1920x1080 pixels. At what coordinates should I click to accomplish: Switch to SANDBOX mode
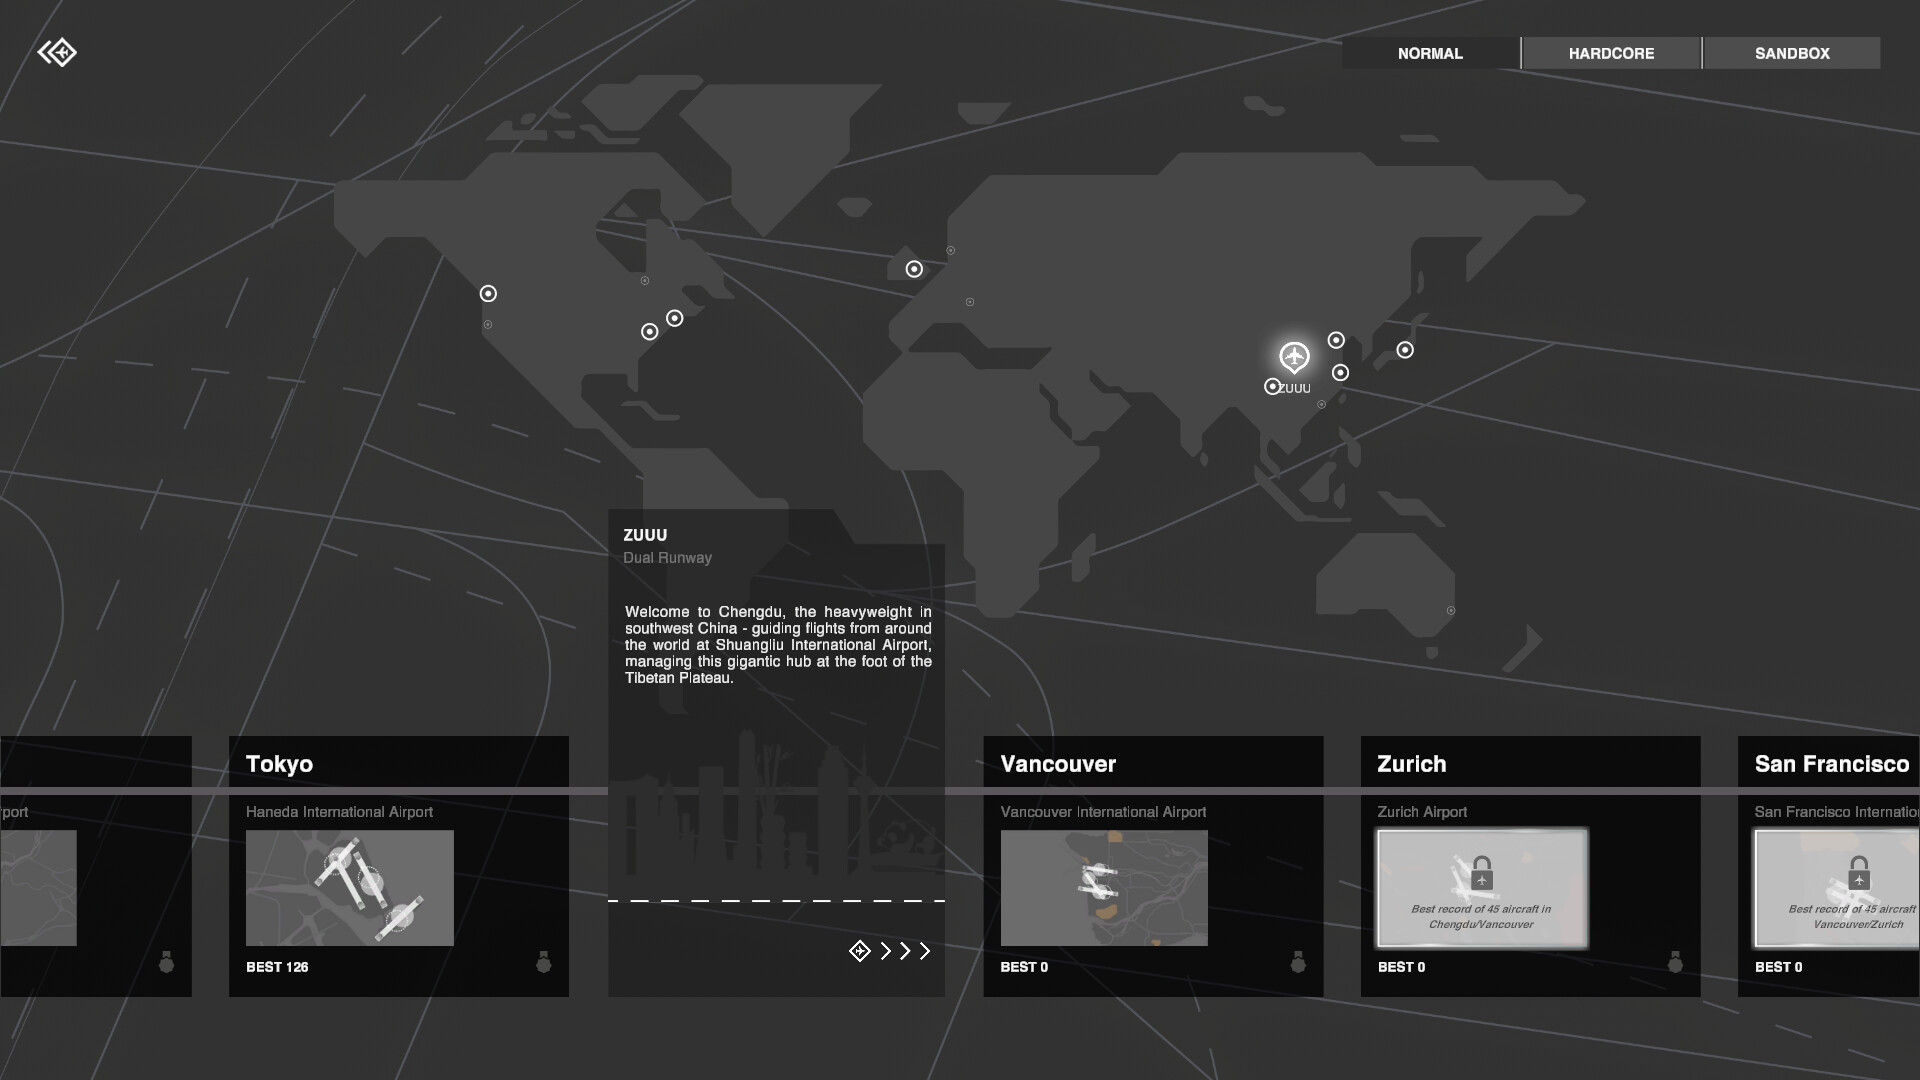tap(1793, 53)
